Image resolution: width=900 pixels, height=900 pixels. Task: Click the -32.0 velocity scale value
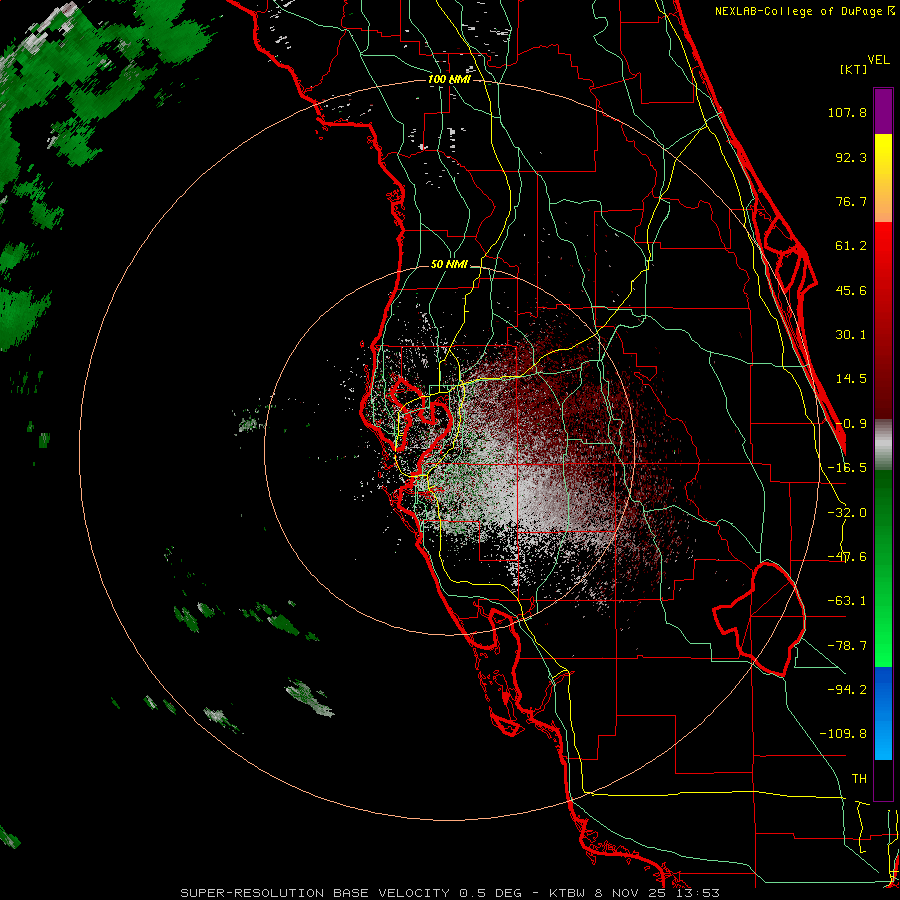(x=847, y=513)
